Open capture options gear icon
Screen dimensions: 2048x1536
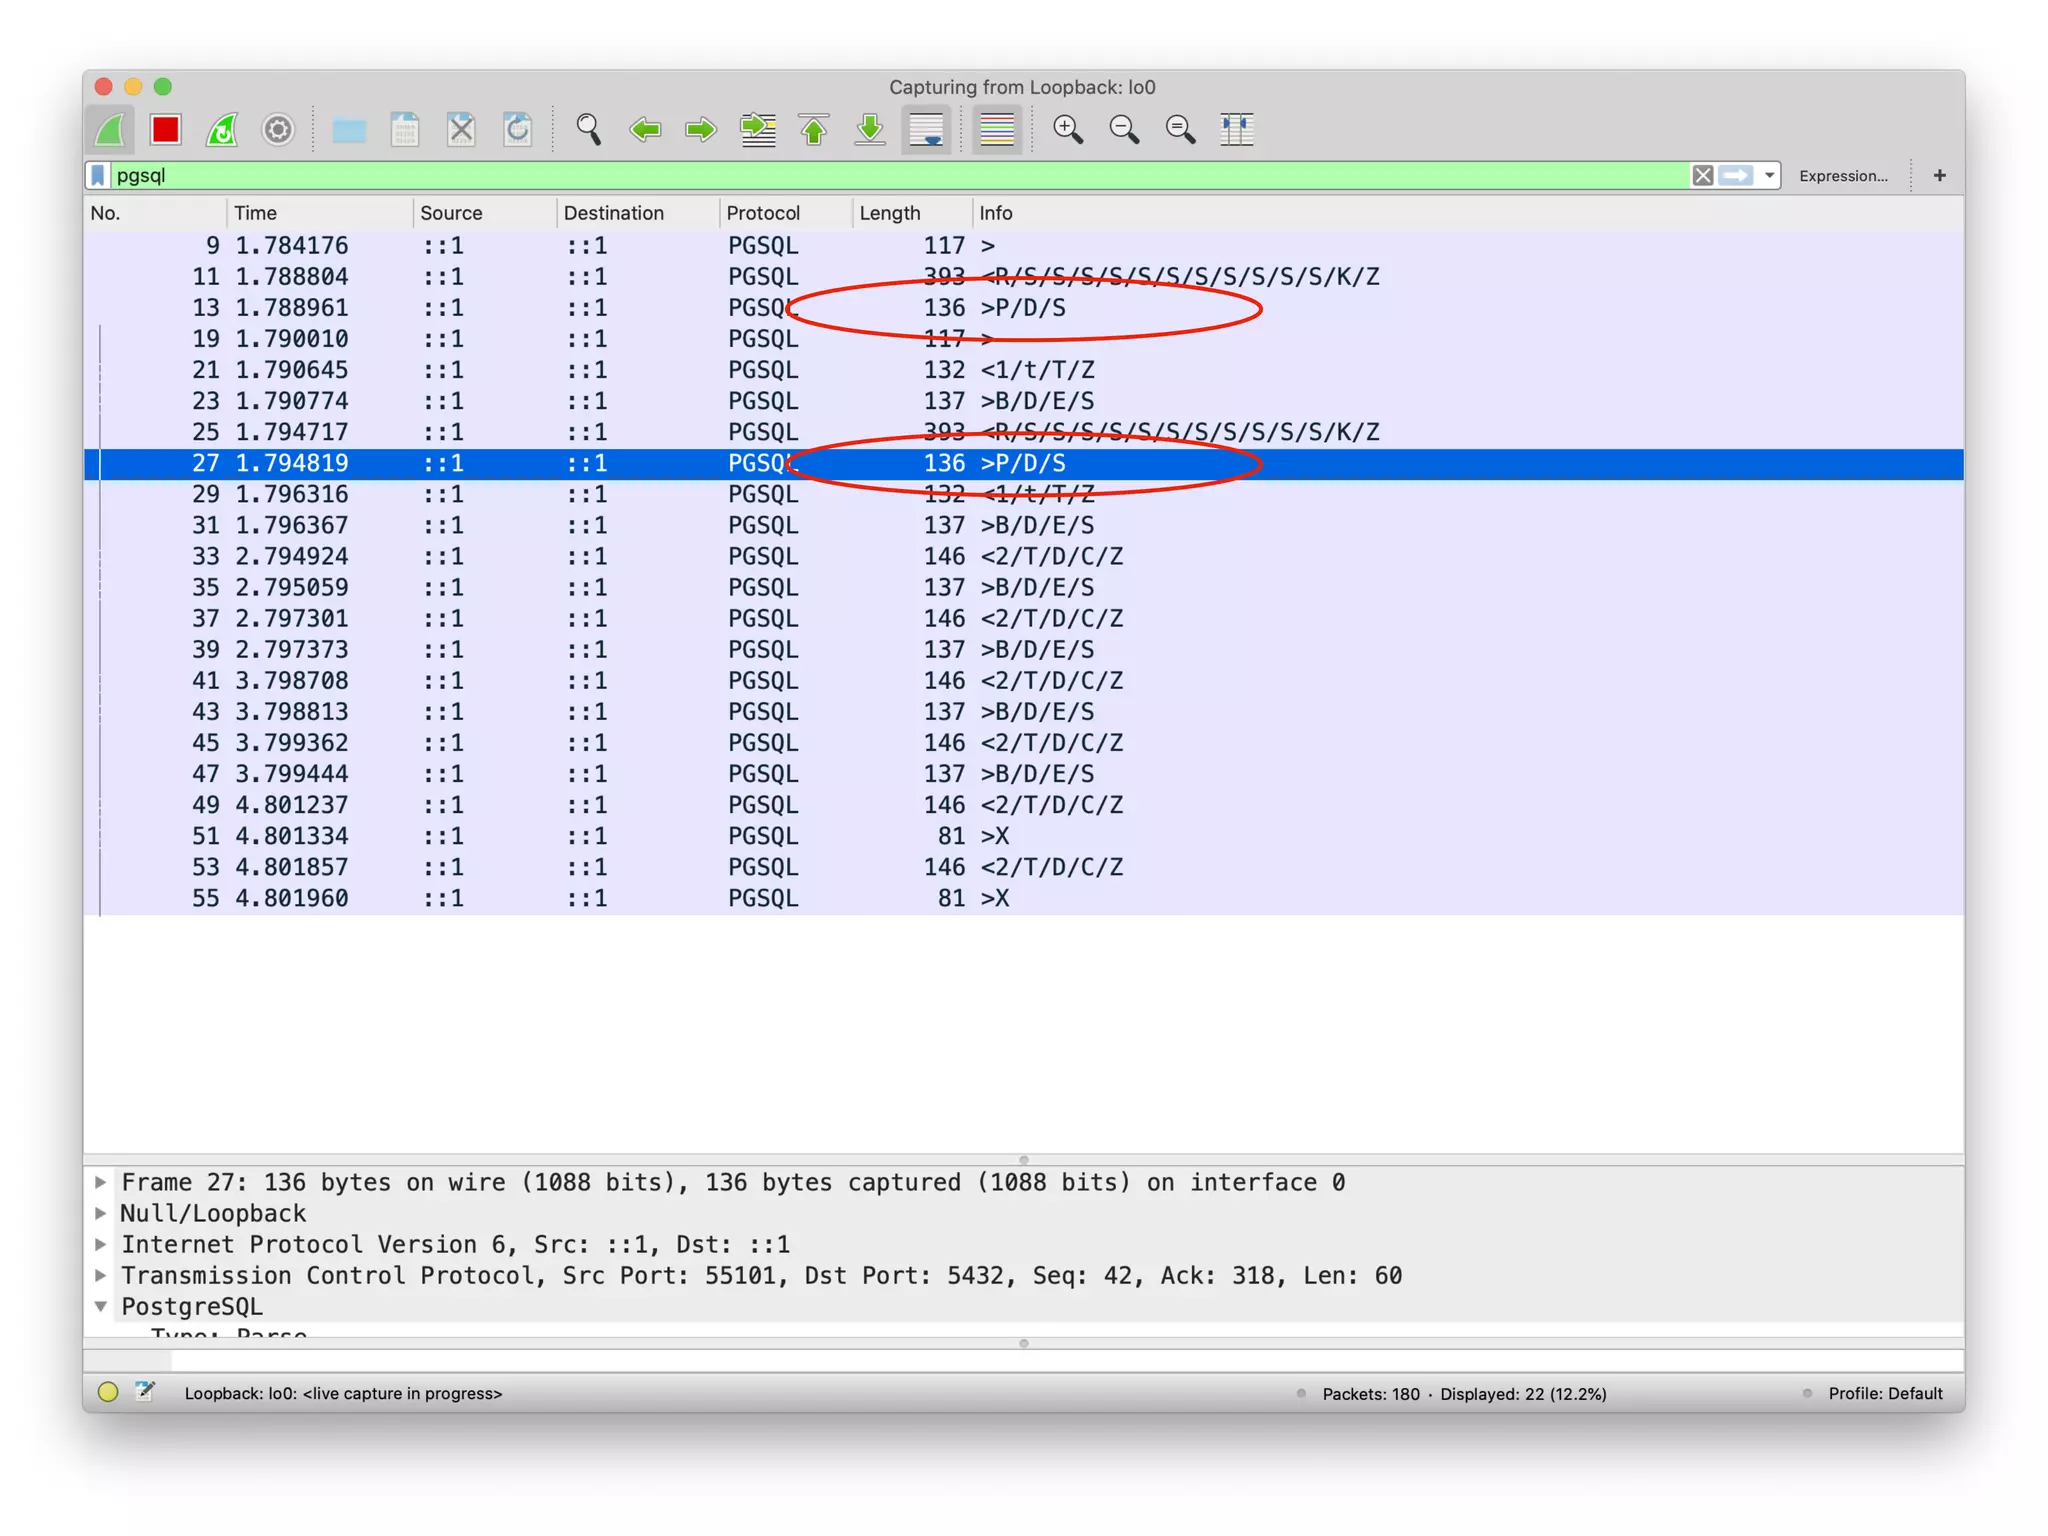pyautogui.click(x=278, y=129)
